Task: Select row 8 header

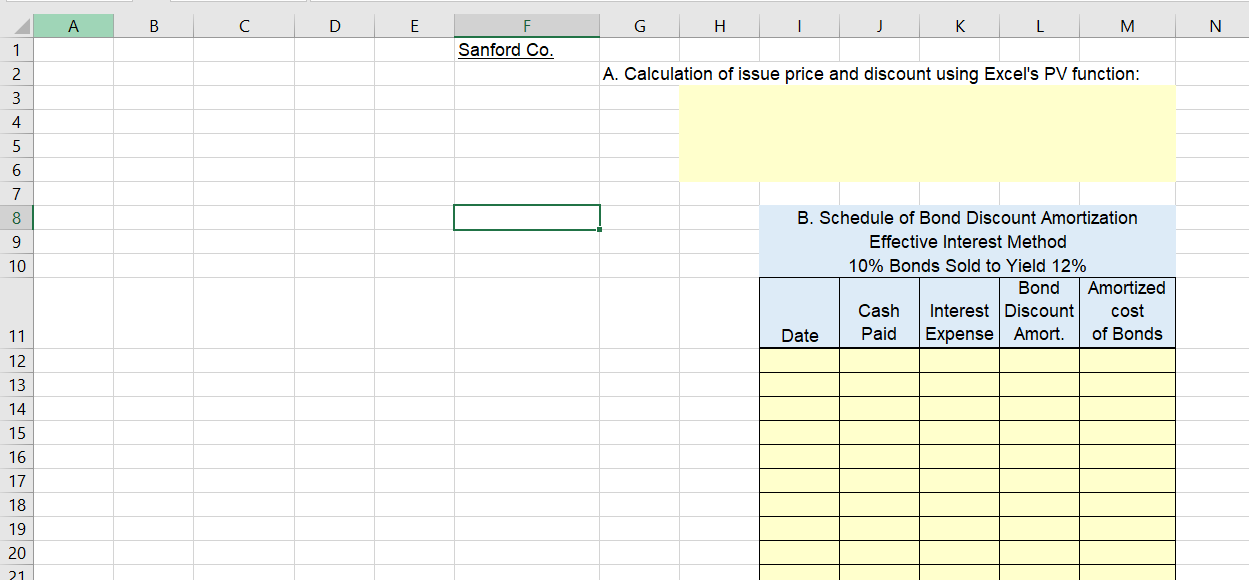Action: 17,218
